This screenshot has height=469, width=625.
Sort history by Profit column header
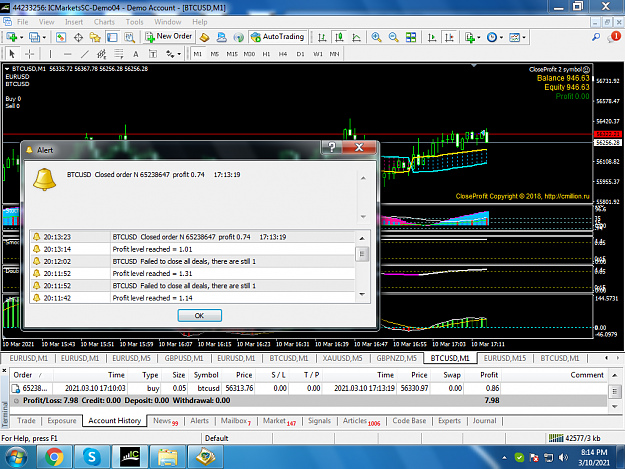489,375
